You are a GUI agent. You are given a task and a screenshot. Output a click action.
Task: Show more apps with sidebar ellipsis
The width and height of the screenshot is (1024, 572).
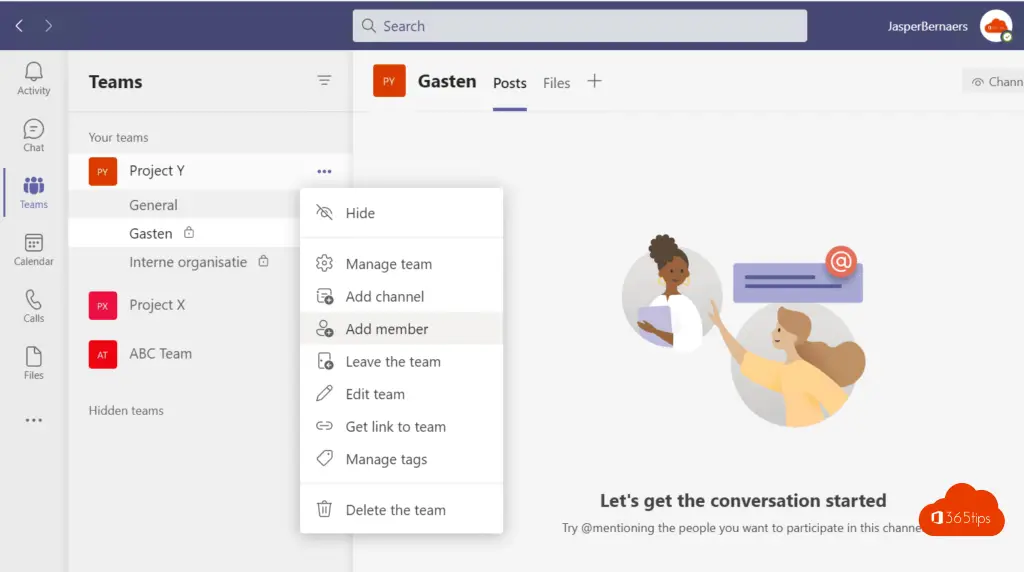tap(33, 421)
